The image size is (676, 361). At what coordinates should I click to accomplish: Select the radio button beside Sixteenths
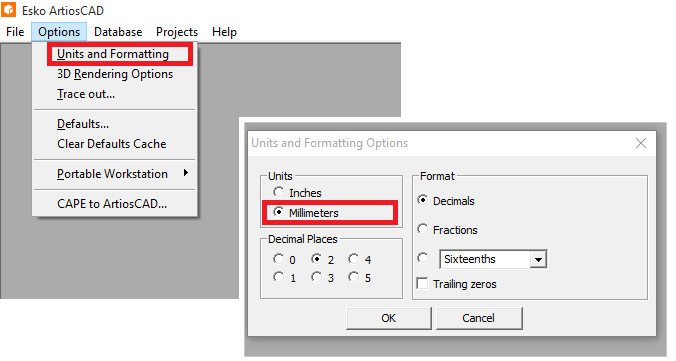pyautogui.click(x=422, y=258)
